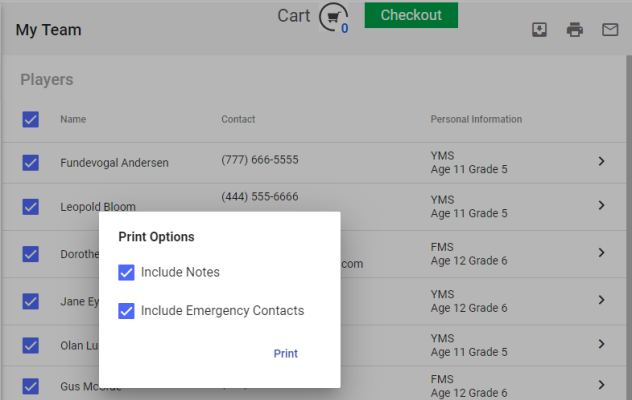Click the download roster icon

tap(539, 30)
